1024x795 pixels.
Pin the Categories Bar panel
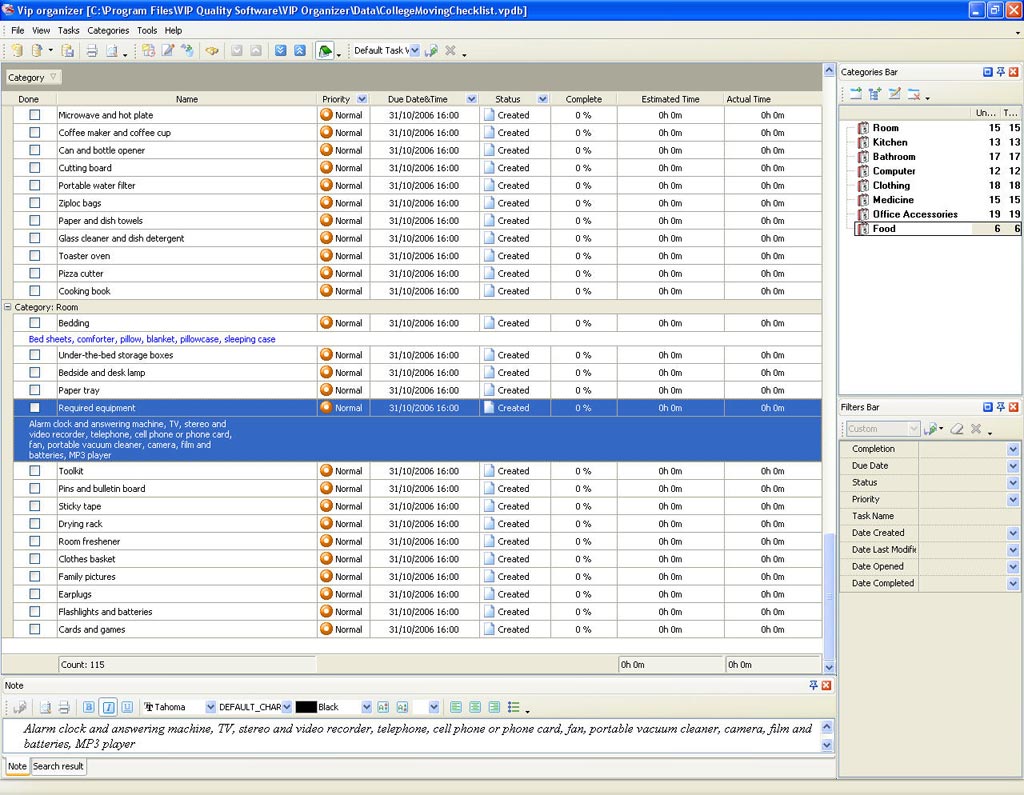tap(1000, 72)
